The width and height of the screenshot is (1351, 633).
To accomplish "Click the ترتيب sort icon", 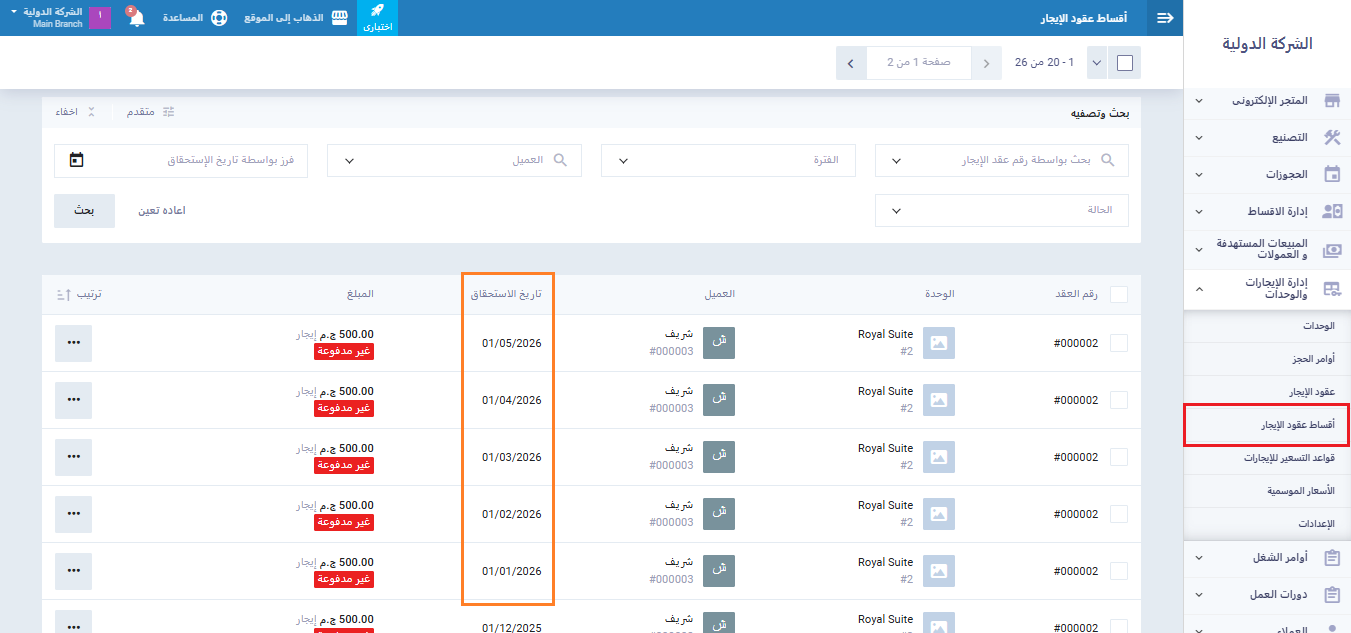I will pos(63,294).
